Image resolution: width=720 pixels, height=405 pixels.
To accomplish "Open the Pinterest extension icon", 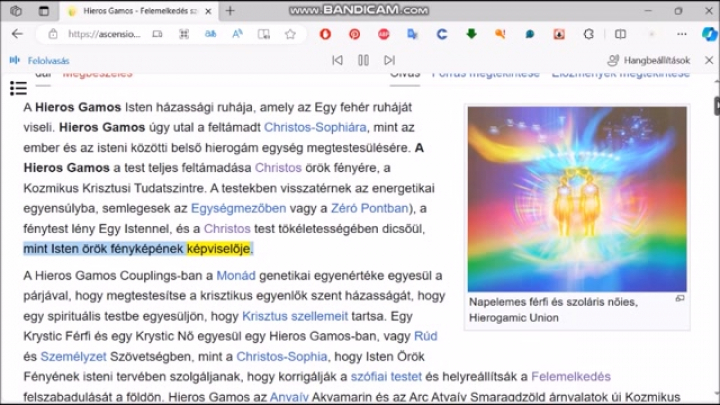I will coord(354,34).
